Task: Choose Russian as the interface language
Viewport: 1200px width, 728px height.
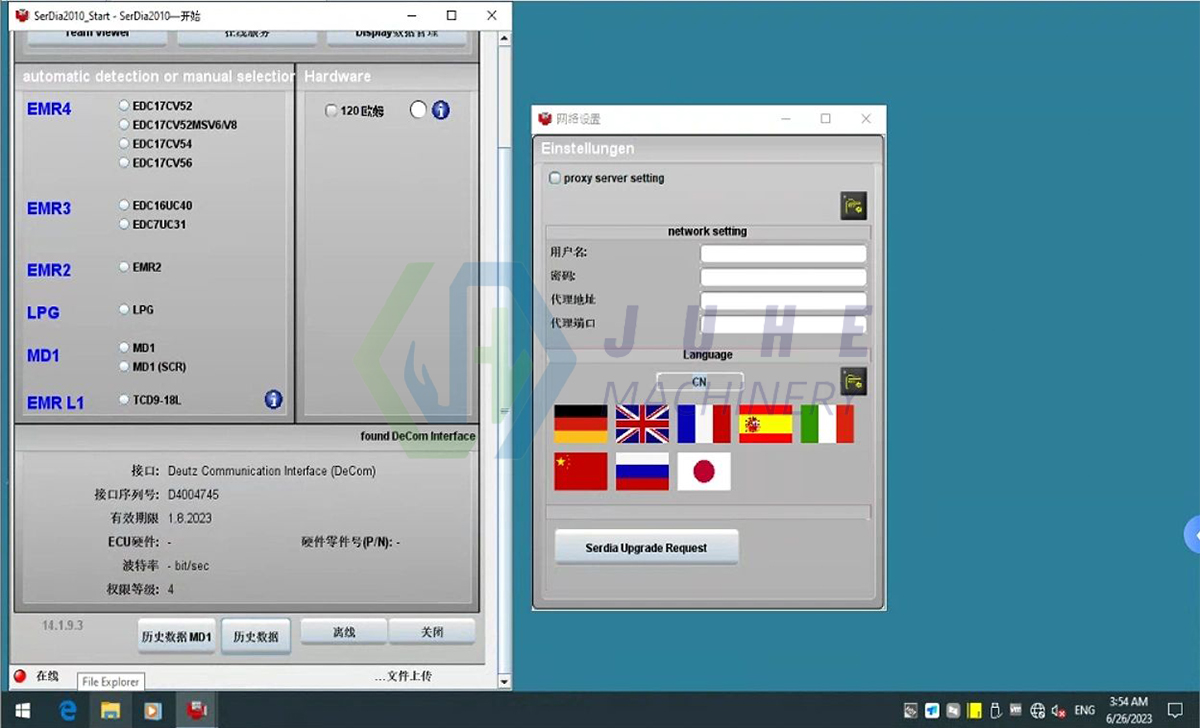Action: 642,471
